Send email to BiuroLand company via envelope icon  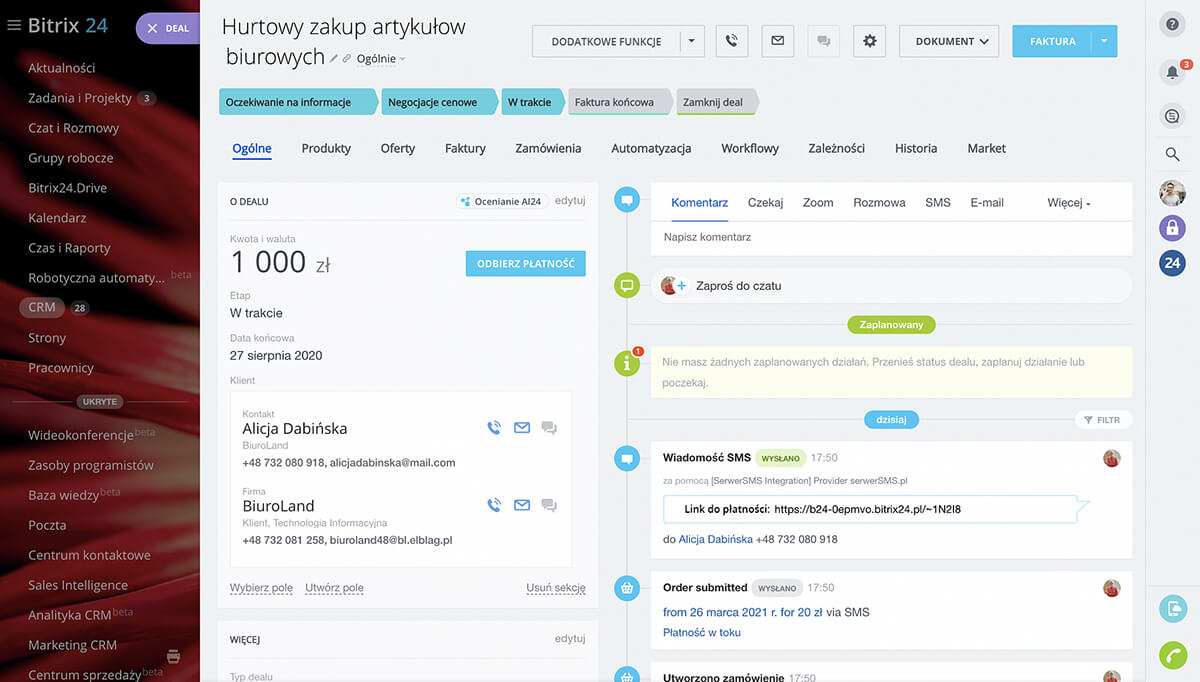(x=521, y=505)
